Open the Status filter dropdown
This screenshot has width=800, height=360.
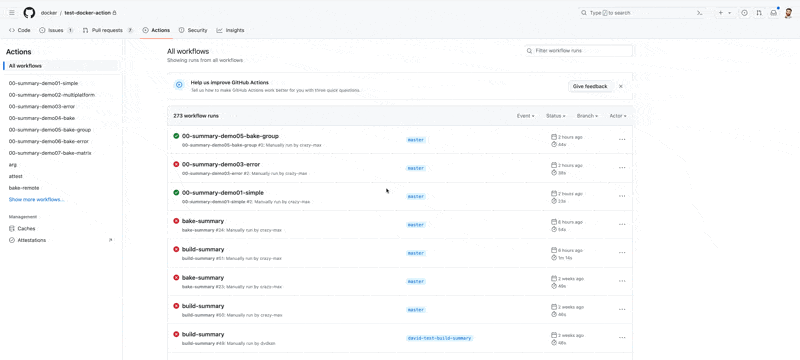point(556,116)
